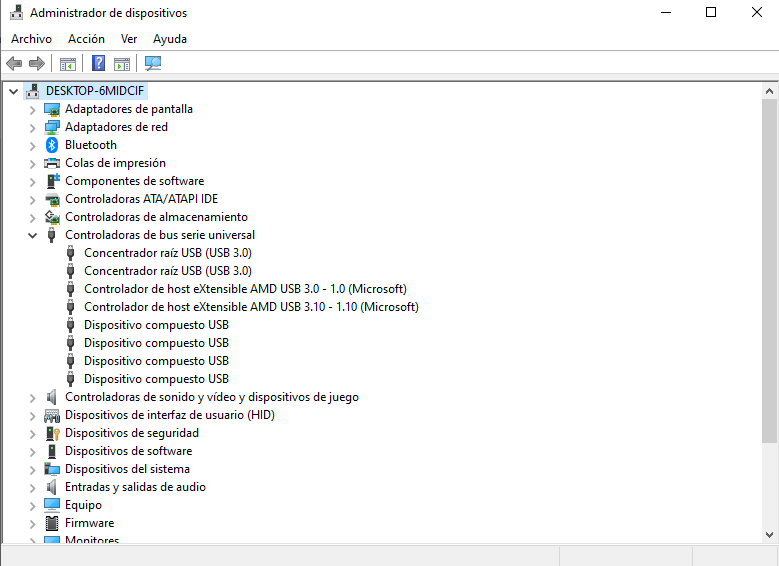
Task: Select the first Dispositivo compuesto USB
Action: point(156,325)
